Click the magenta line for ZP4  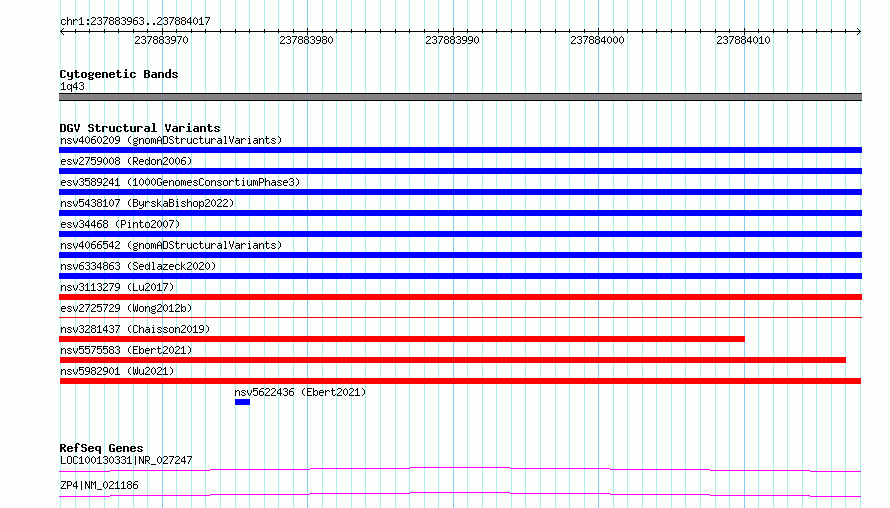(x=460, y=494)
